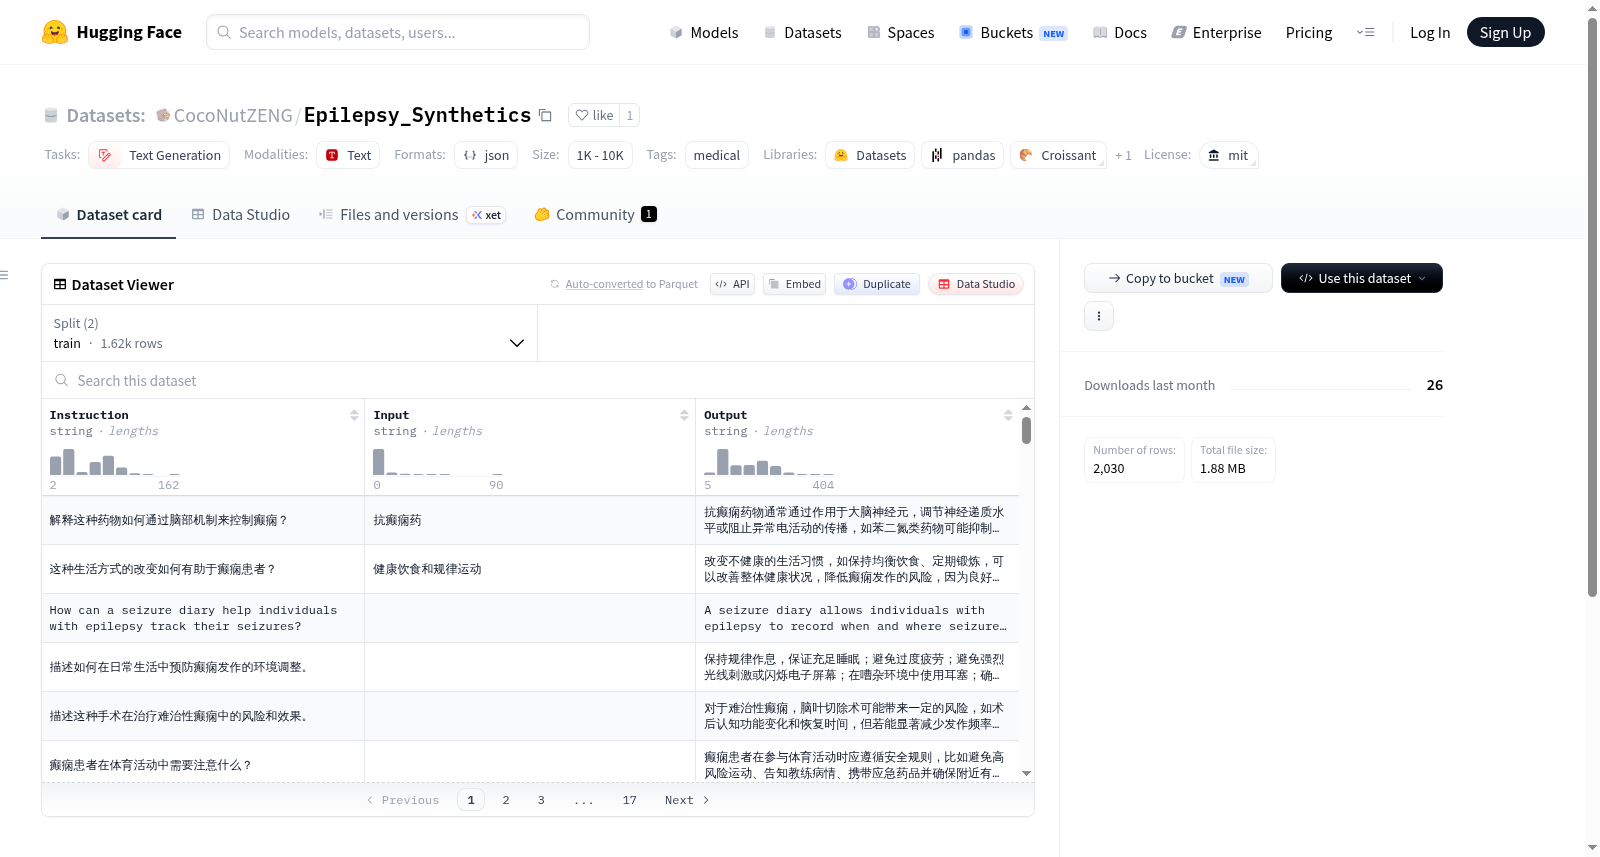Go to Datasets in top navigation
Screen dimensions: 1600x857
(x=803, y=33)
